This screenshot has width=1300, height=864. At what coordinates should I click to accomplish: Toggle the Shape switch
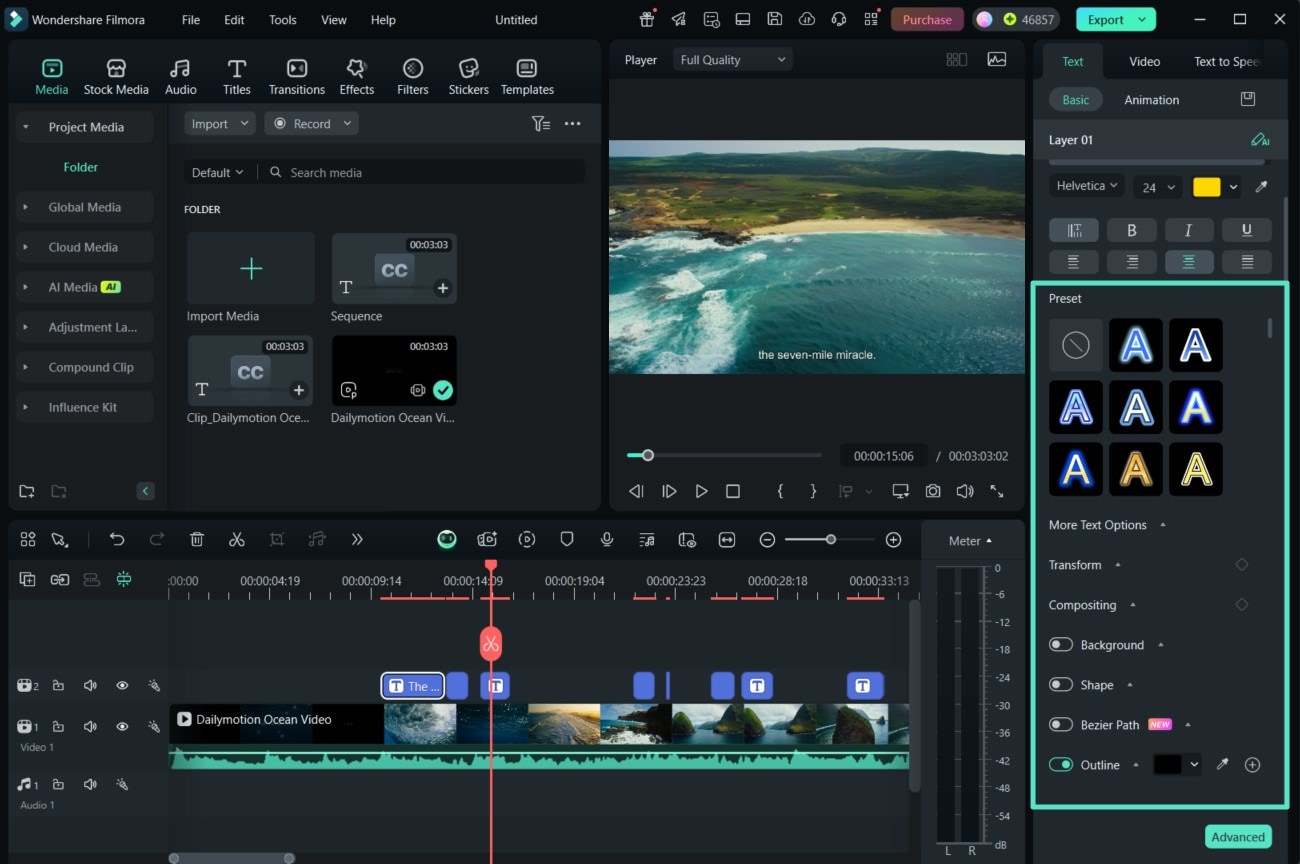coord(1060,685)
